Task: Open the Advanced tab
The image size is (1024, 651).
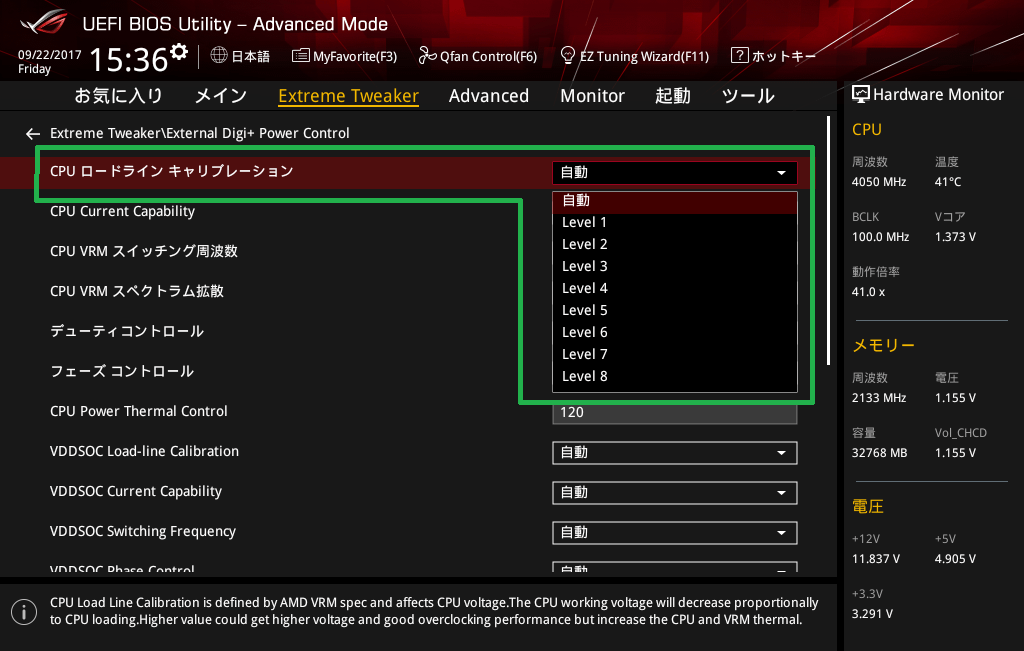Action: tap(488, 96)
